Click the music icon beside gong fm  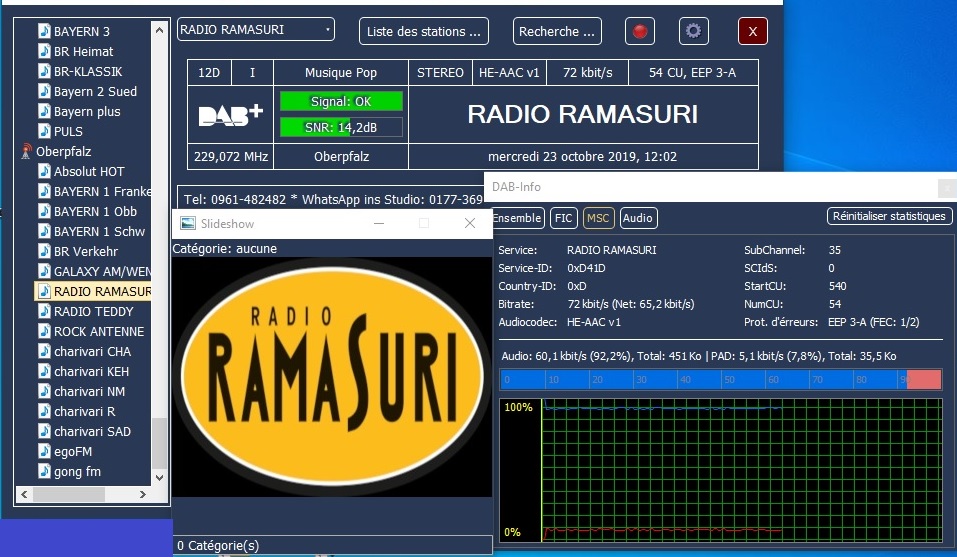(x=44, y=472)
